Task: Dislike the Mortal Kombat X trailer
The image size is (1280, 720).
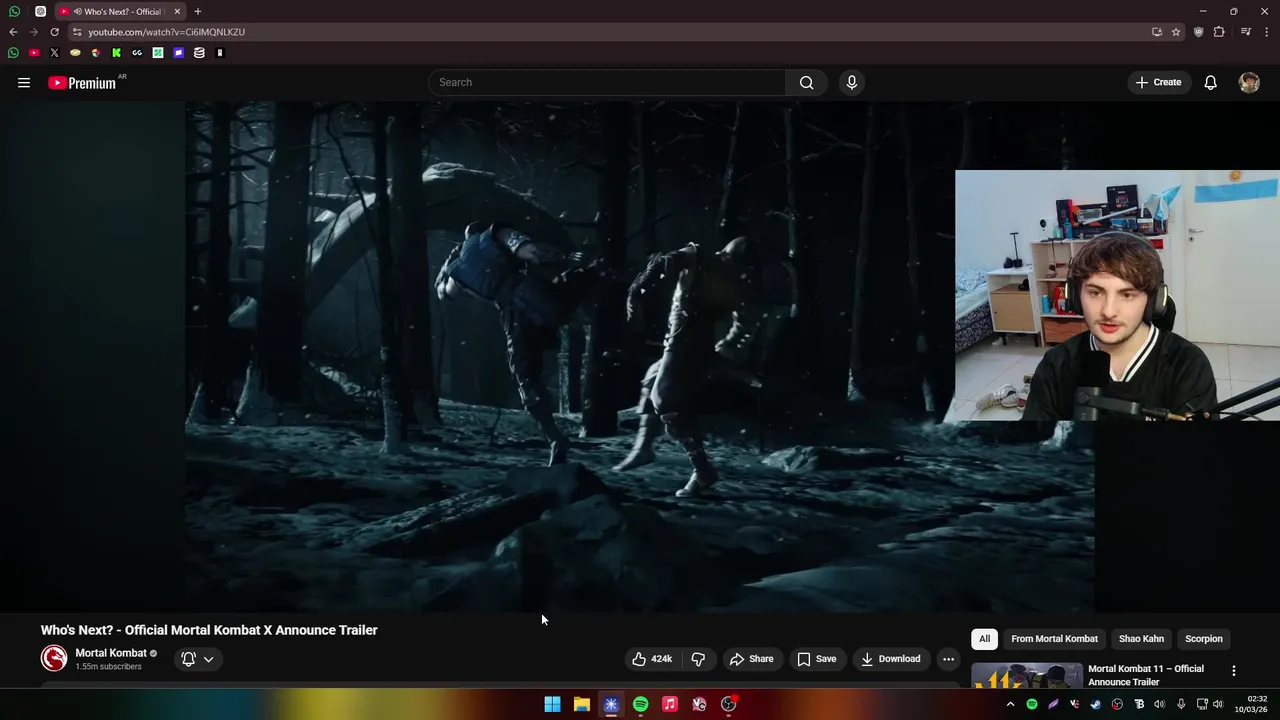Action: [698, 659]
